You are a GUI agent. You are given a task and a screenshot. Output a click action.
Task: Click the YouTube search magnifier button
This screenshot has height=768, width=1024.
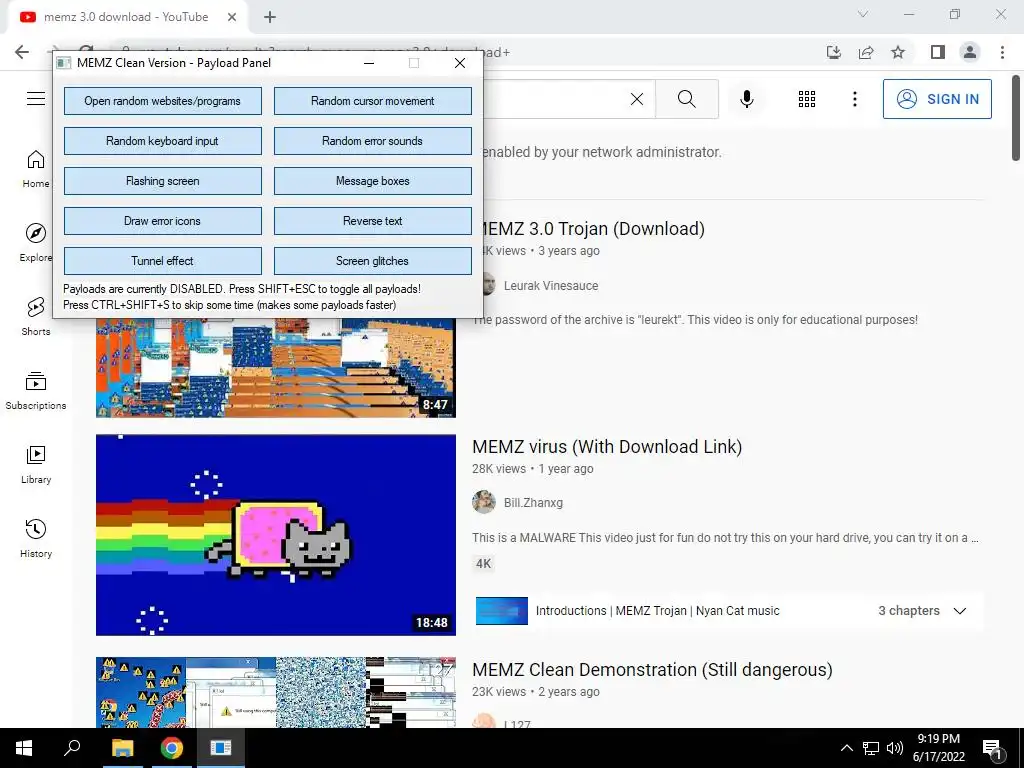coord(686,99)
